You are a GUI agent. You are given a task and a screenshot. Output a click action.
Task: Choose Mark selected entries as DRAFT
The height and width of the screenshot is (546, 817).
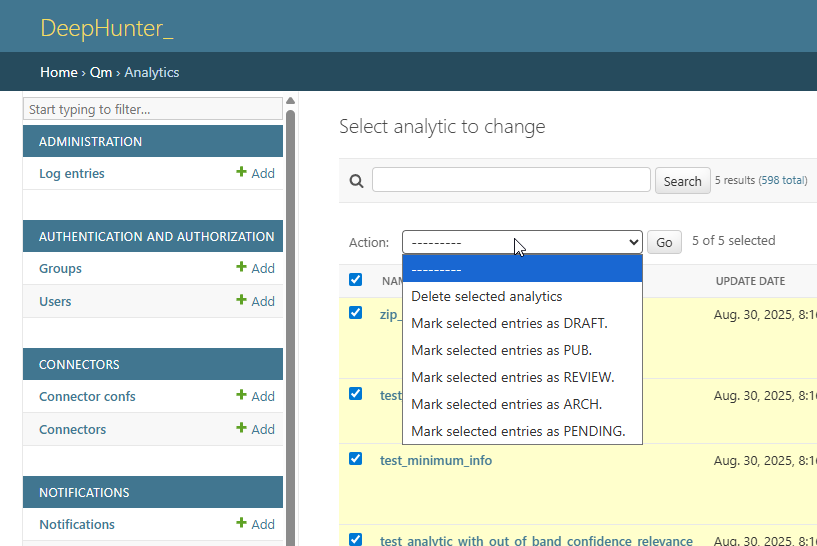pyautogui.click(x=522, y=323)
